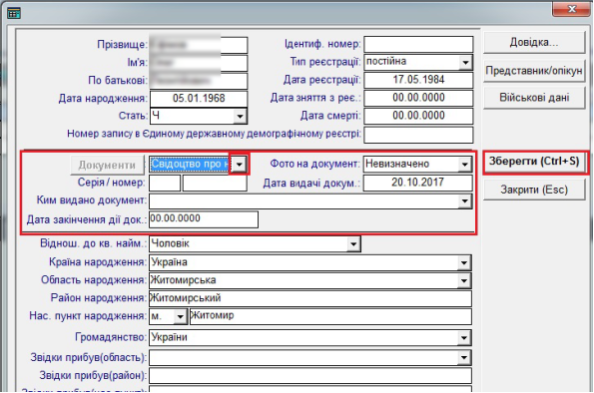Close the dialog with the X button

tap(571, 9)
